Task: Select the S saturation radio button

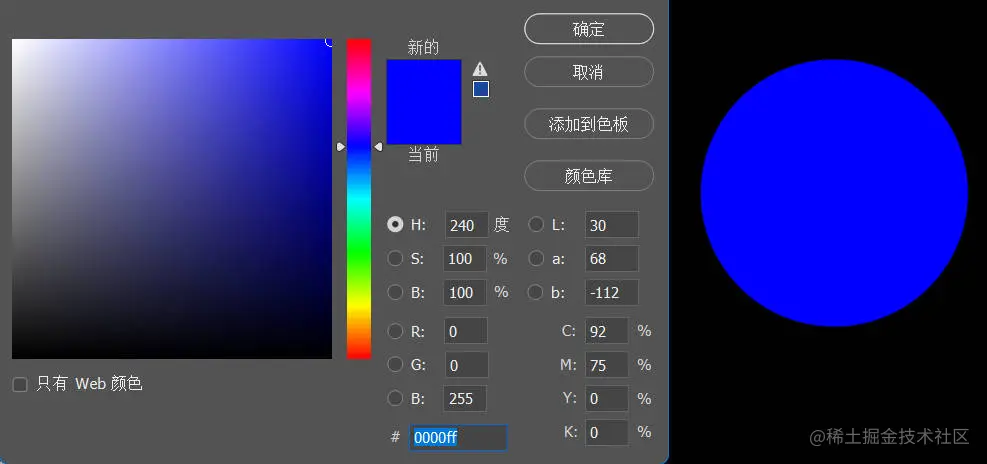Action: 395,259
